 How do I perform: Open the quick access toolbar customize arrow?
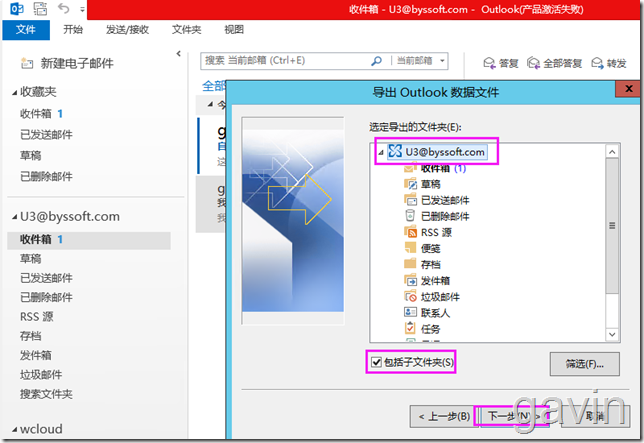[x=82, y=9]
